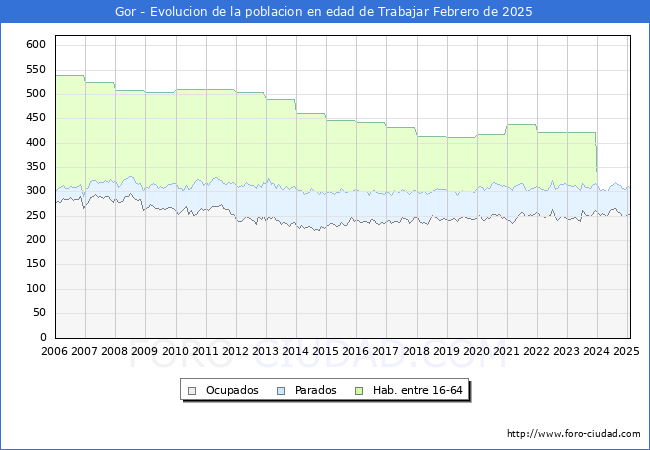This screenshot has width=650, height=450.
Task: Click the 2022 x-axis year label
Action: tap(536, 351)
